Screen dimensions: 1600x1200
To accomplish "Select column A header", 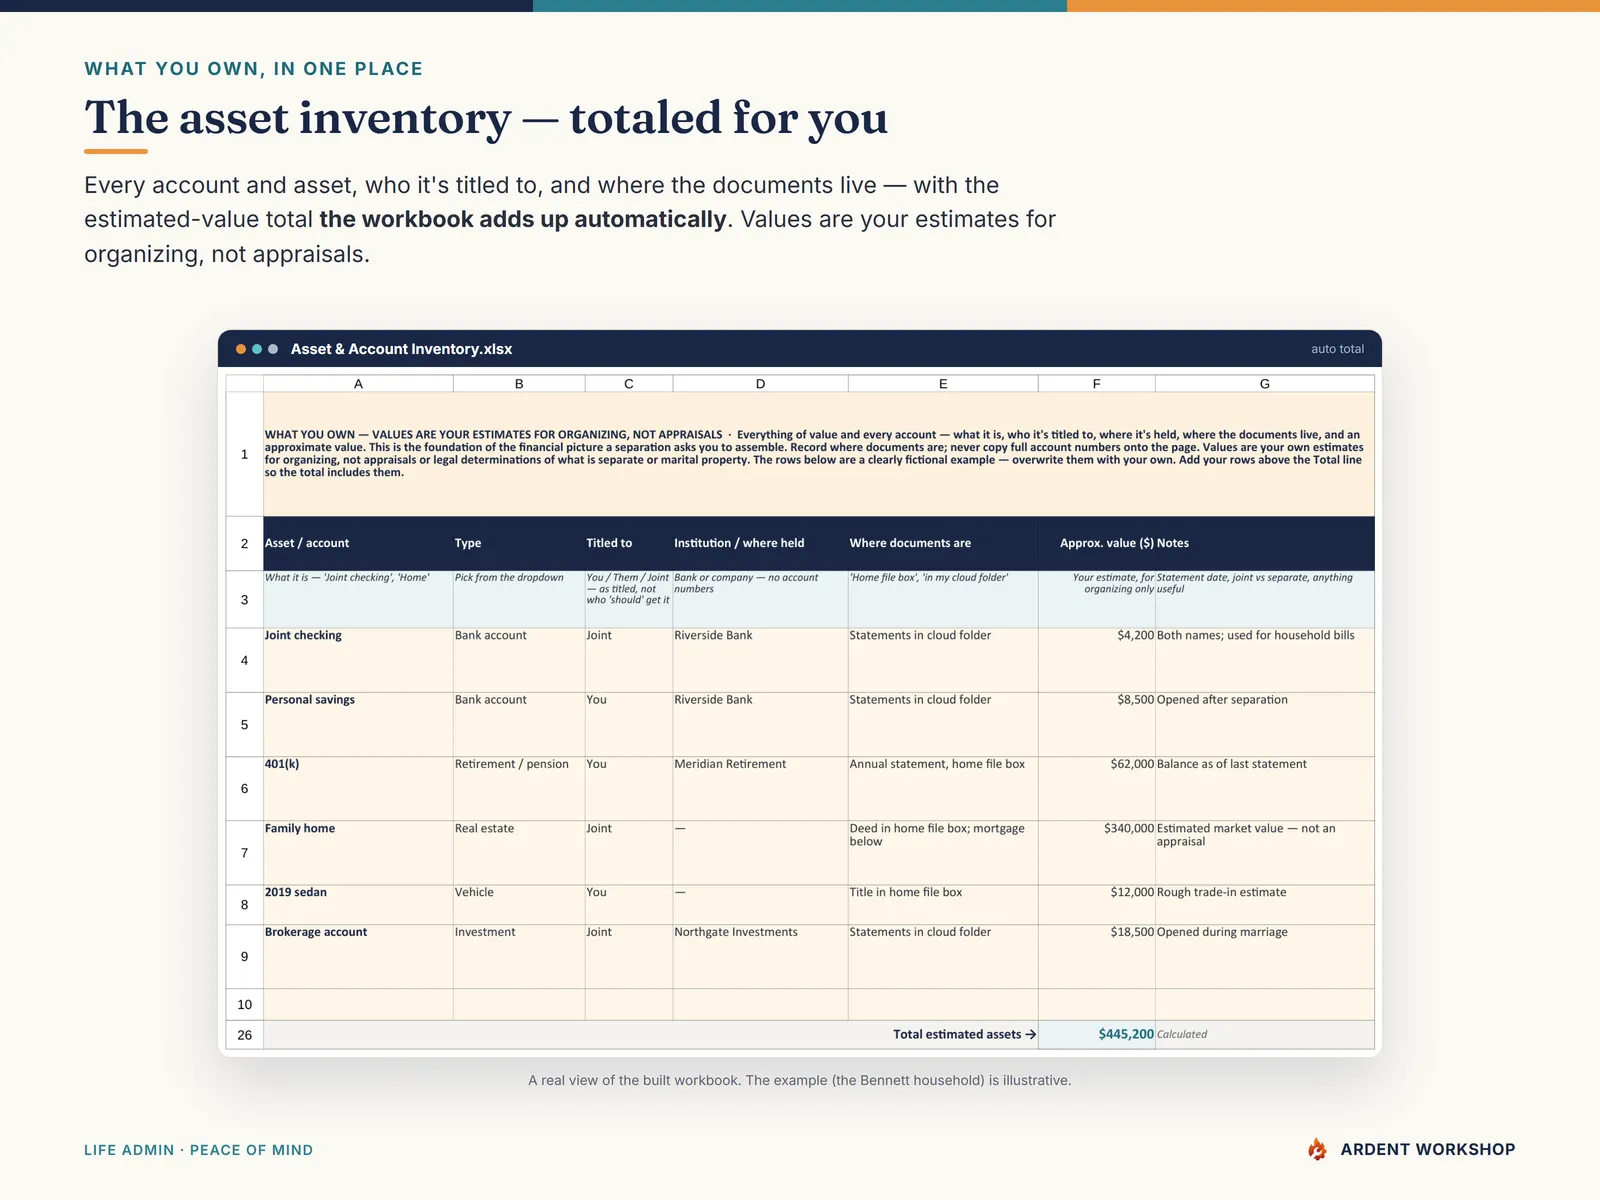I will pyautogui.click(x=358, y=384).
